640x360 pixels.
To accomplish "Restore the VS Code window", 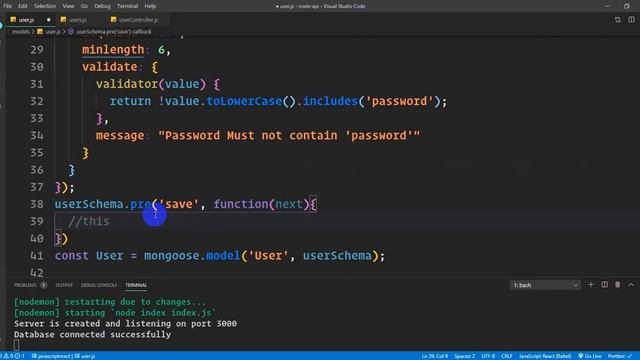I will (627, 6).
